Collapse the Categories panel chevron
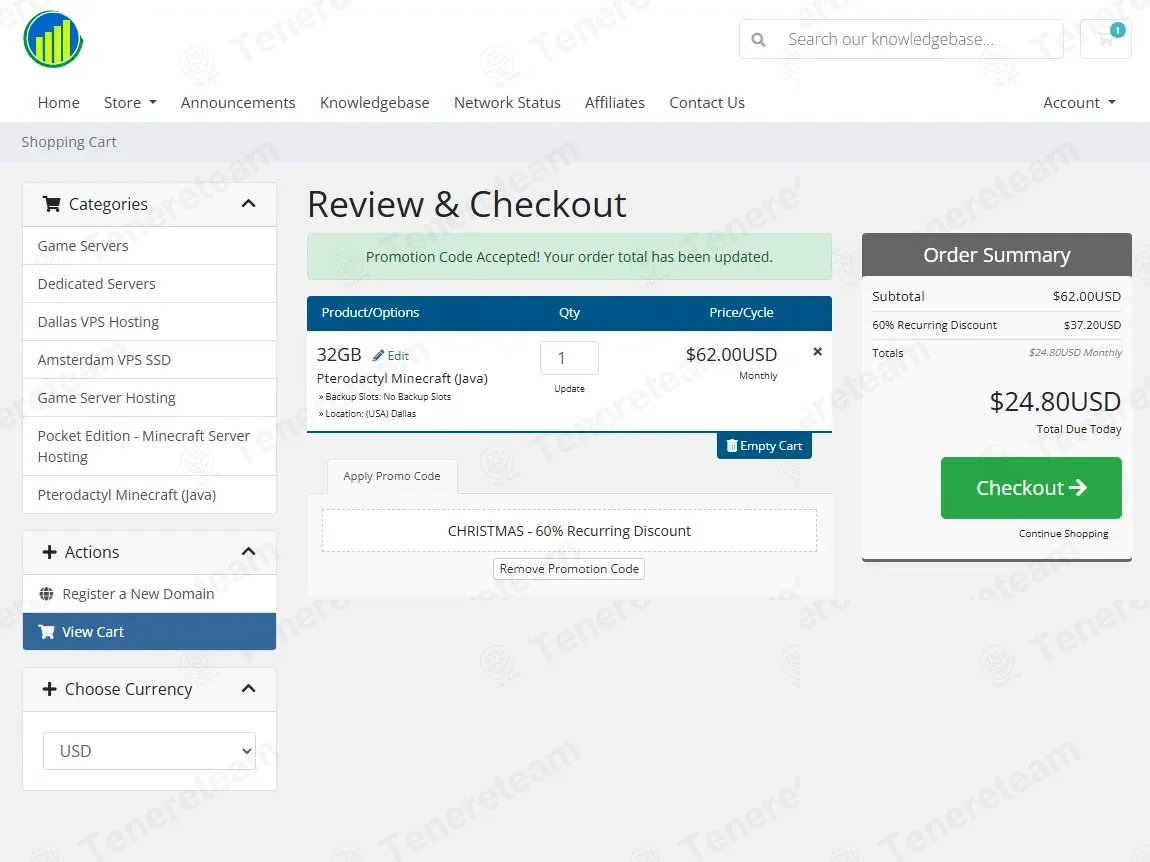This screenshot has width=1150, height=862. pyautogui.click(x=249, y=204)
